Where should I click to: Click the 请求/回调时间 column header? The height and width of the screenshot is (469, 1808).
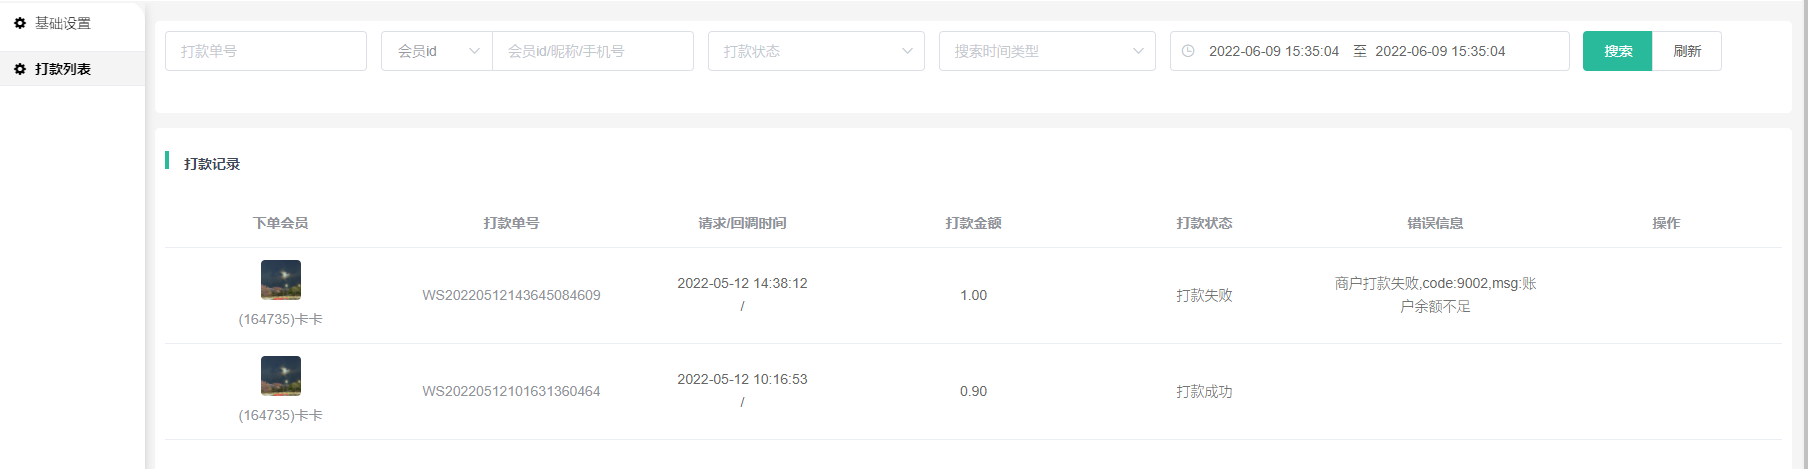[x=742, y=223]
